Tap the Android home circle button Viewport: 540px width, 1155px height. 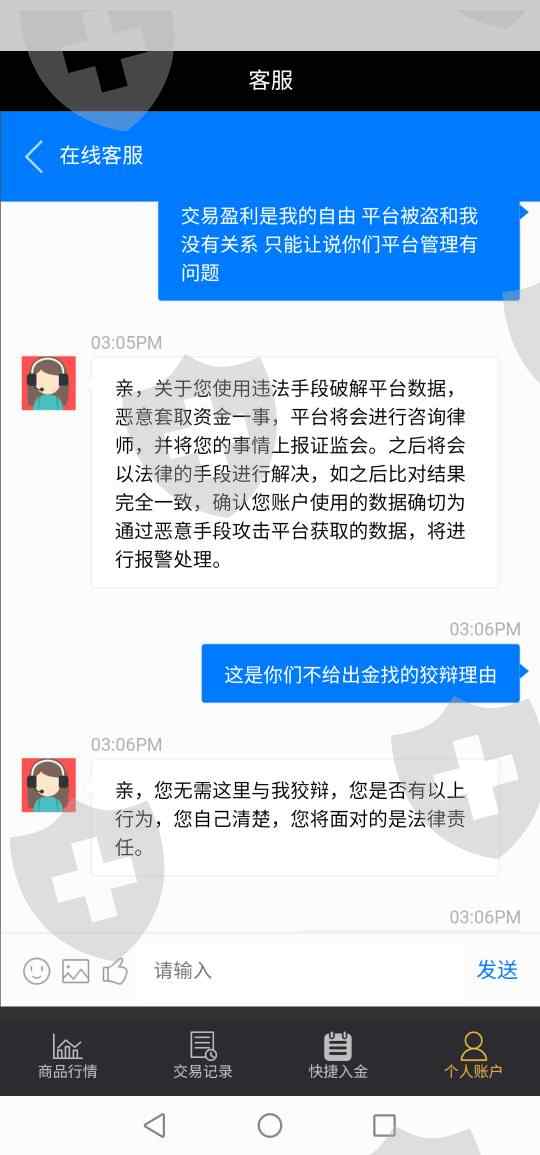[x=270, y=1125]
